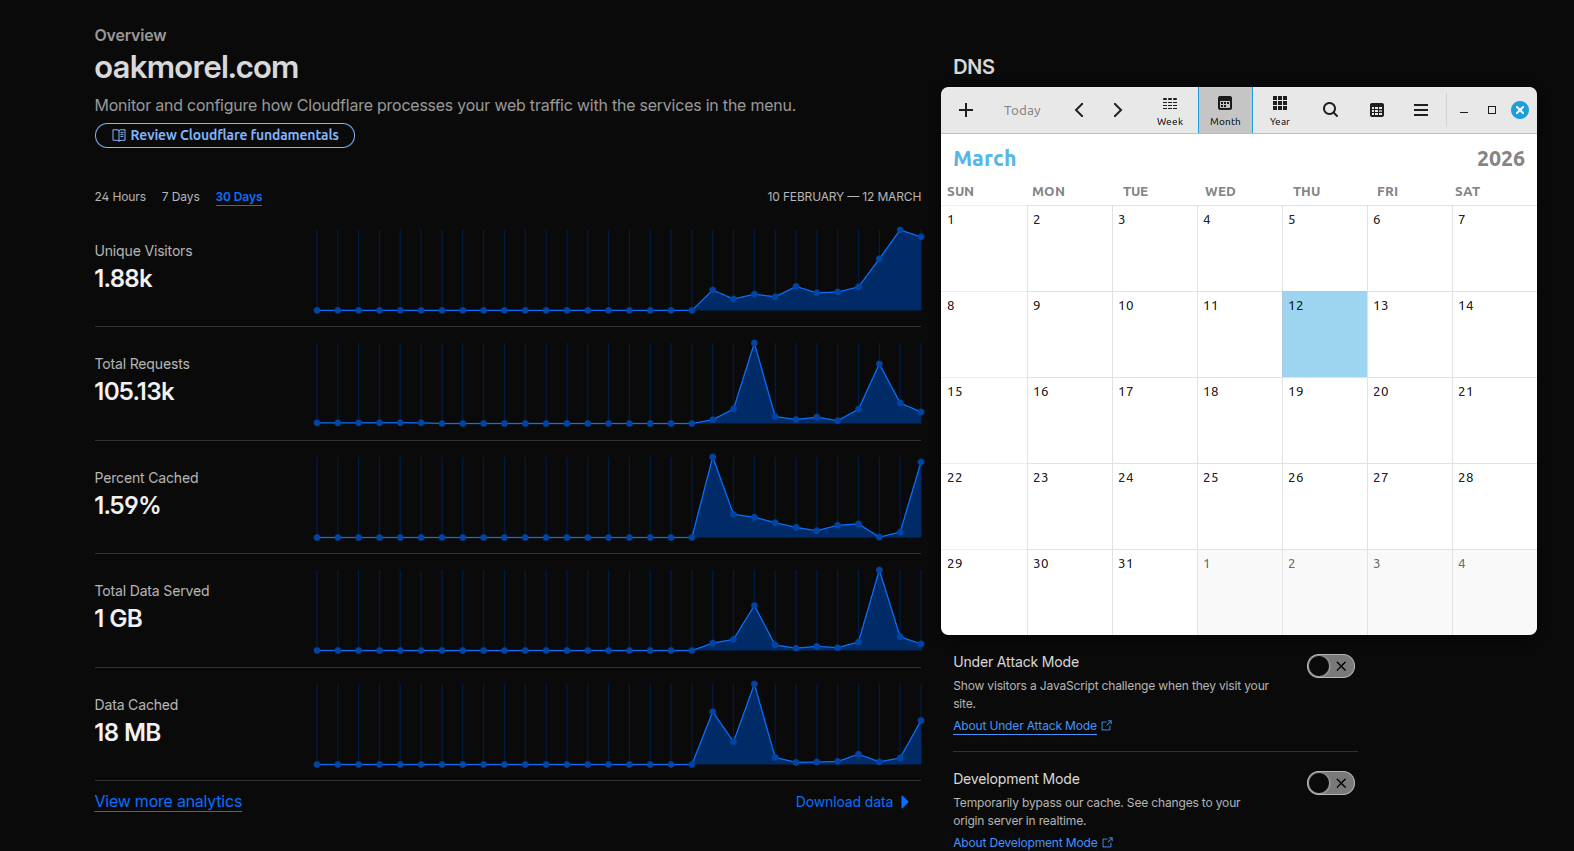Show analytics for 24 Hours

tap(120, 197)
